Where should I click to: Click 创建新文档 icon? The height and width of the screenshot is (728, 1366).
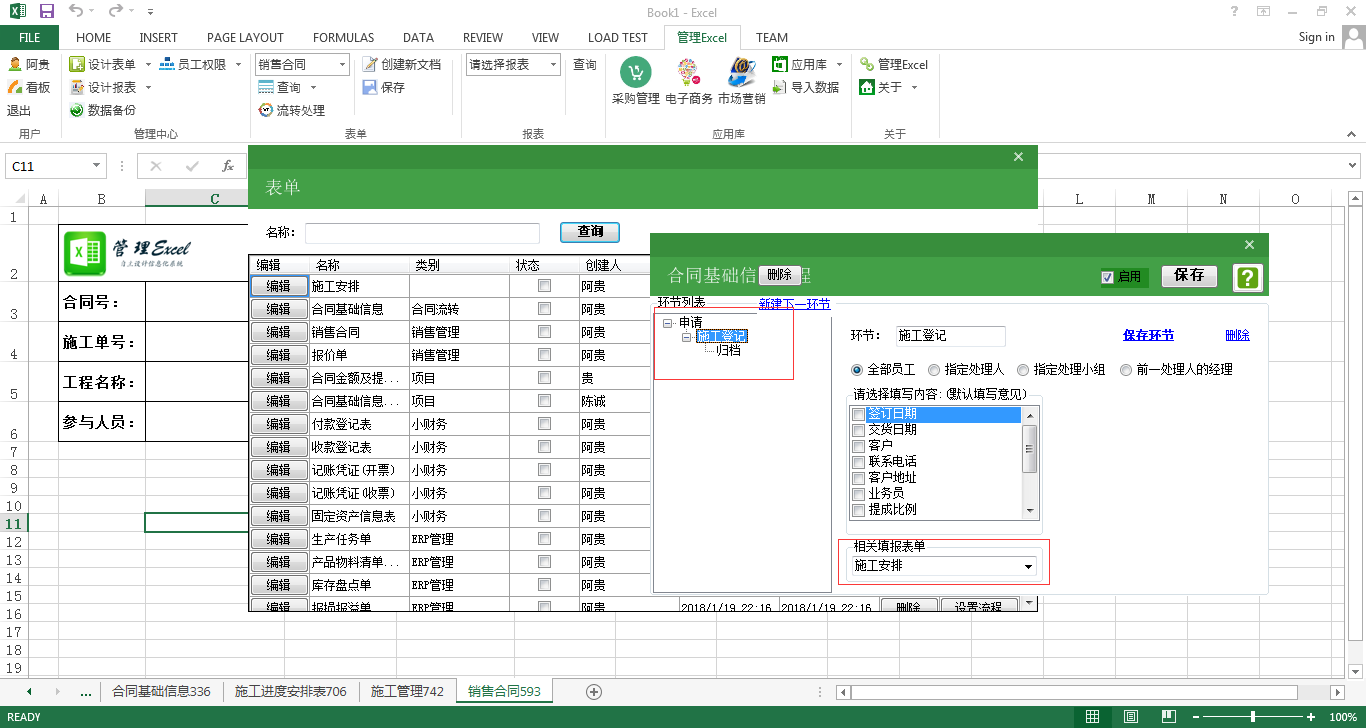(370, 64)
